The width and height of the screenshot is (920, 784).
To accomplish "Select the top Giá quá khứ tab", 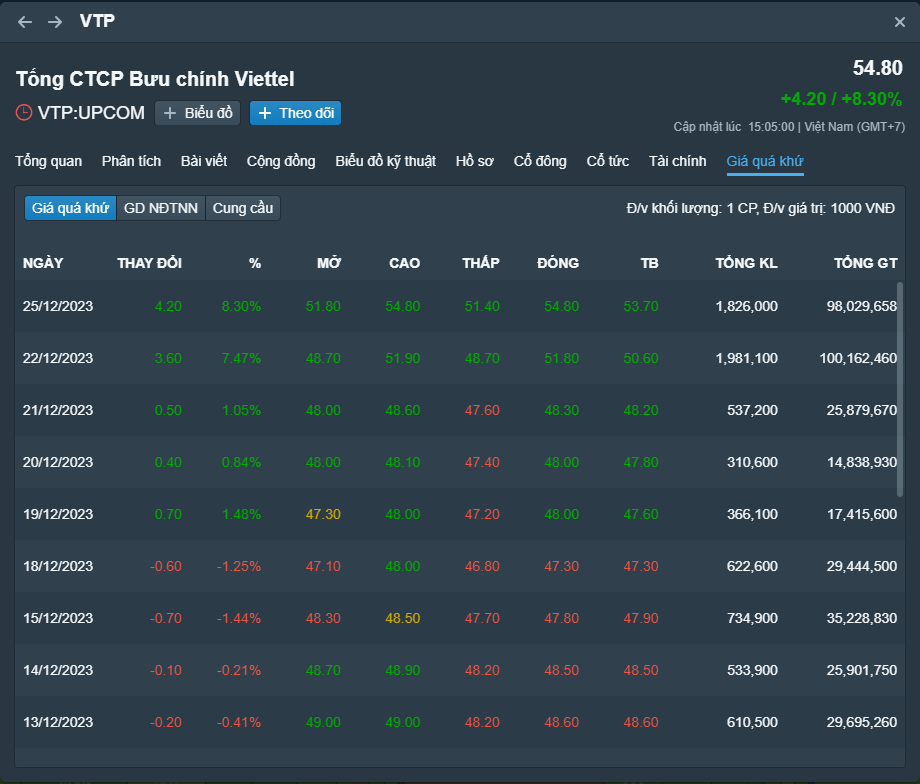I will [x=765, y=161].
